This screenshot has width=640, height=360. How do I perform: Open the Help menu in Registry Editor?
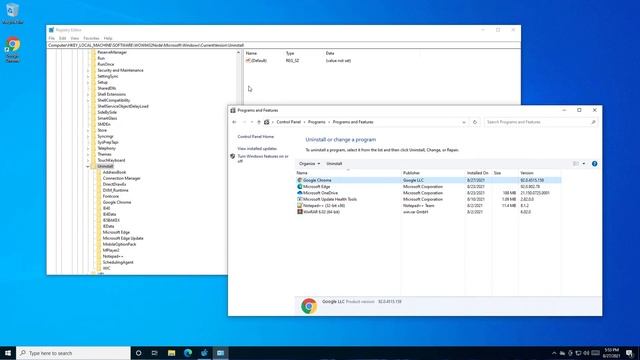point(108,38)
